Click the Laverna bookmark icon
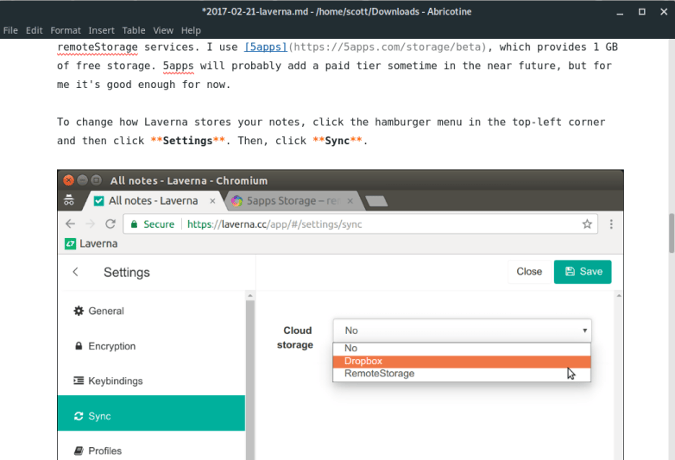This screenshot has height=460, width=675. click(x=71, y=243)
